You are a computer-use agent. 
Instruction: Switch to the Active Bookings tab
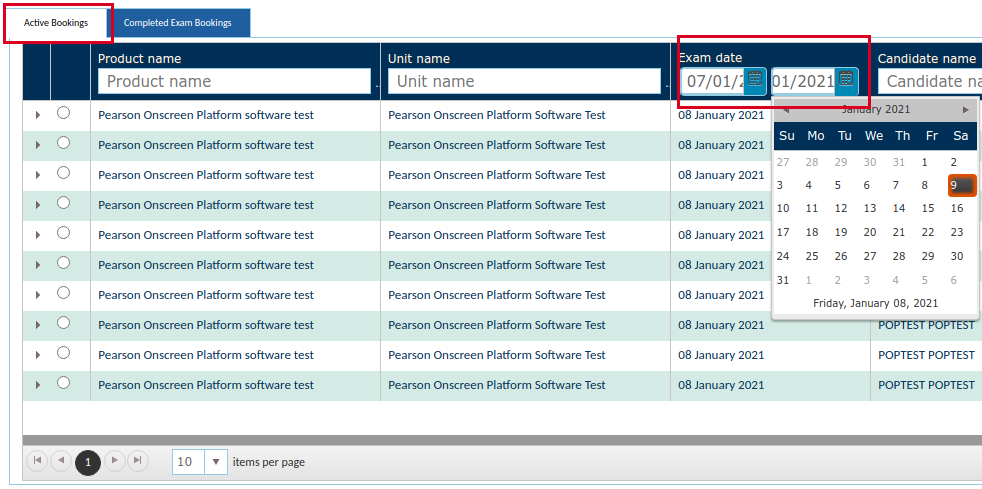click(56, 22)
